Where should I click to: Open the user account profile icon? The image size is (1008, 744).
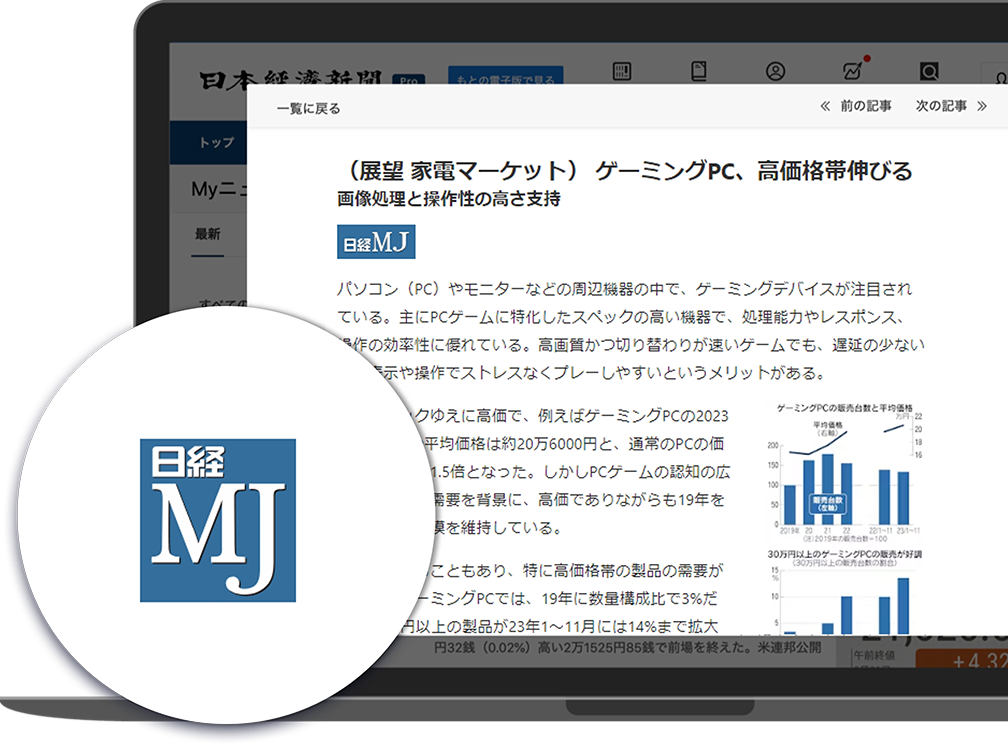click(x=775, y=72)
